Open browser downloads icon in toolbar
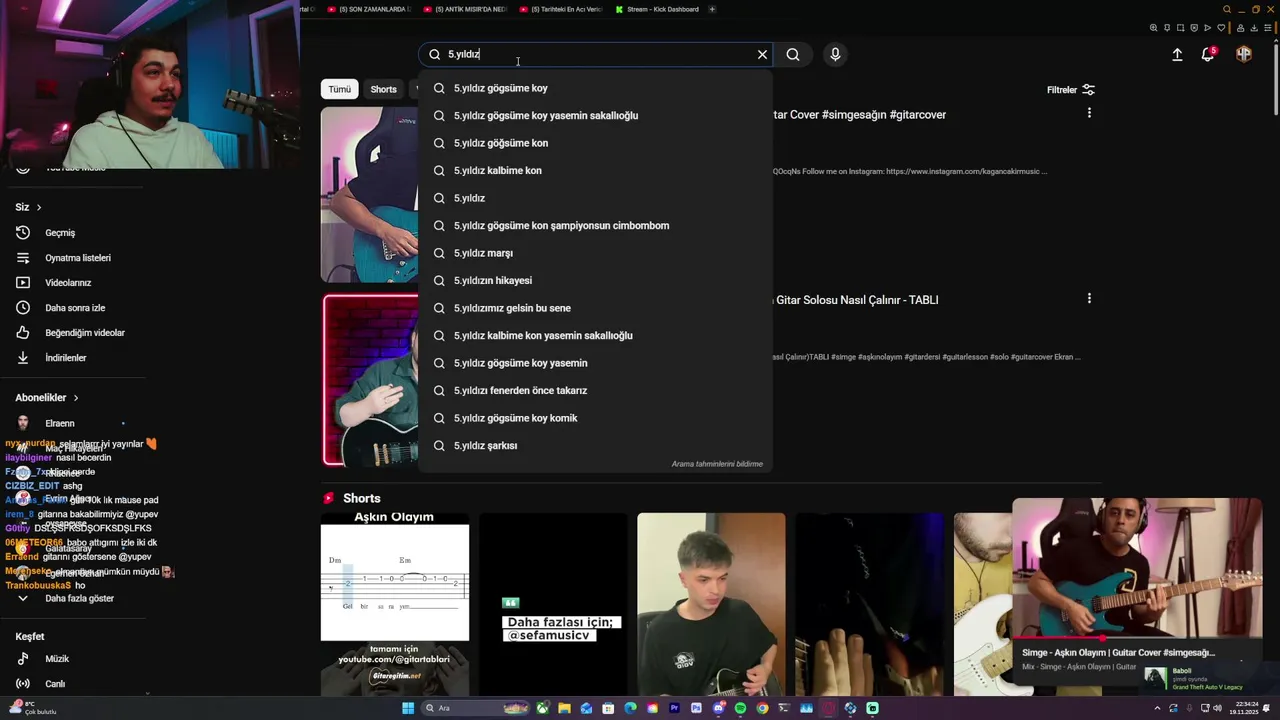Image resolution: width=1280 pixels, height=720 pixels. [x=1254, y=28]
